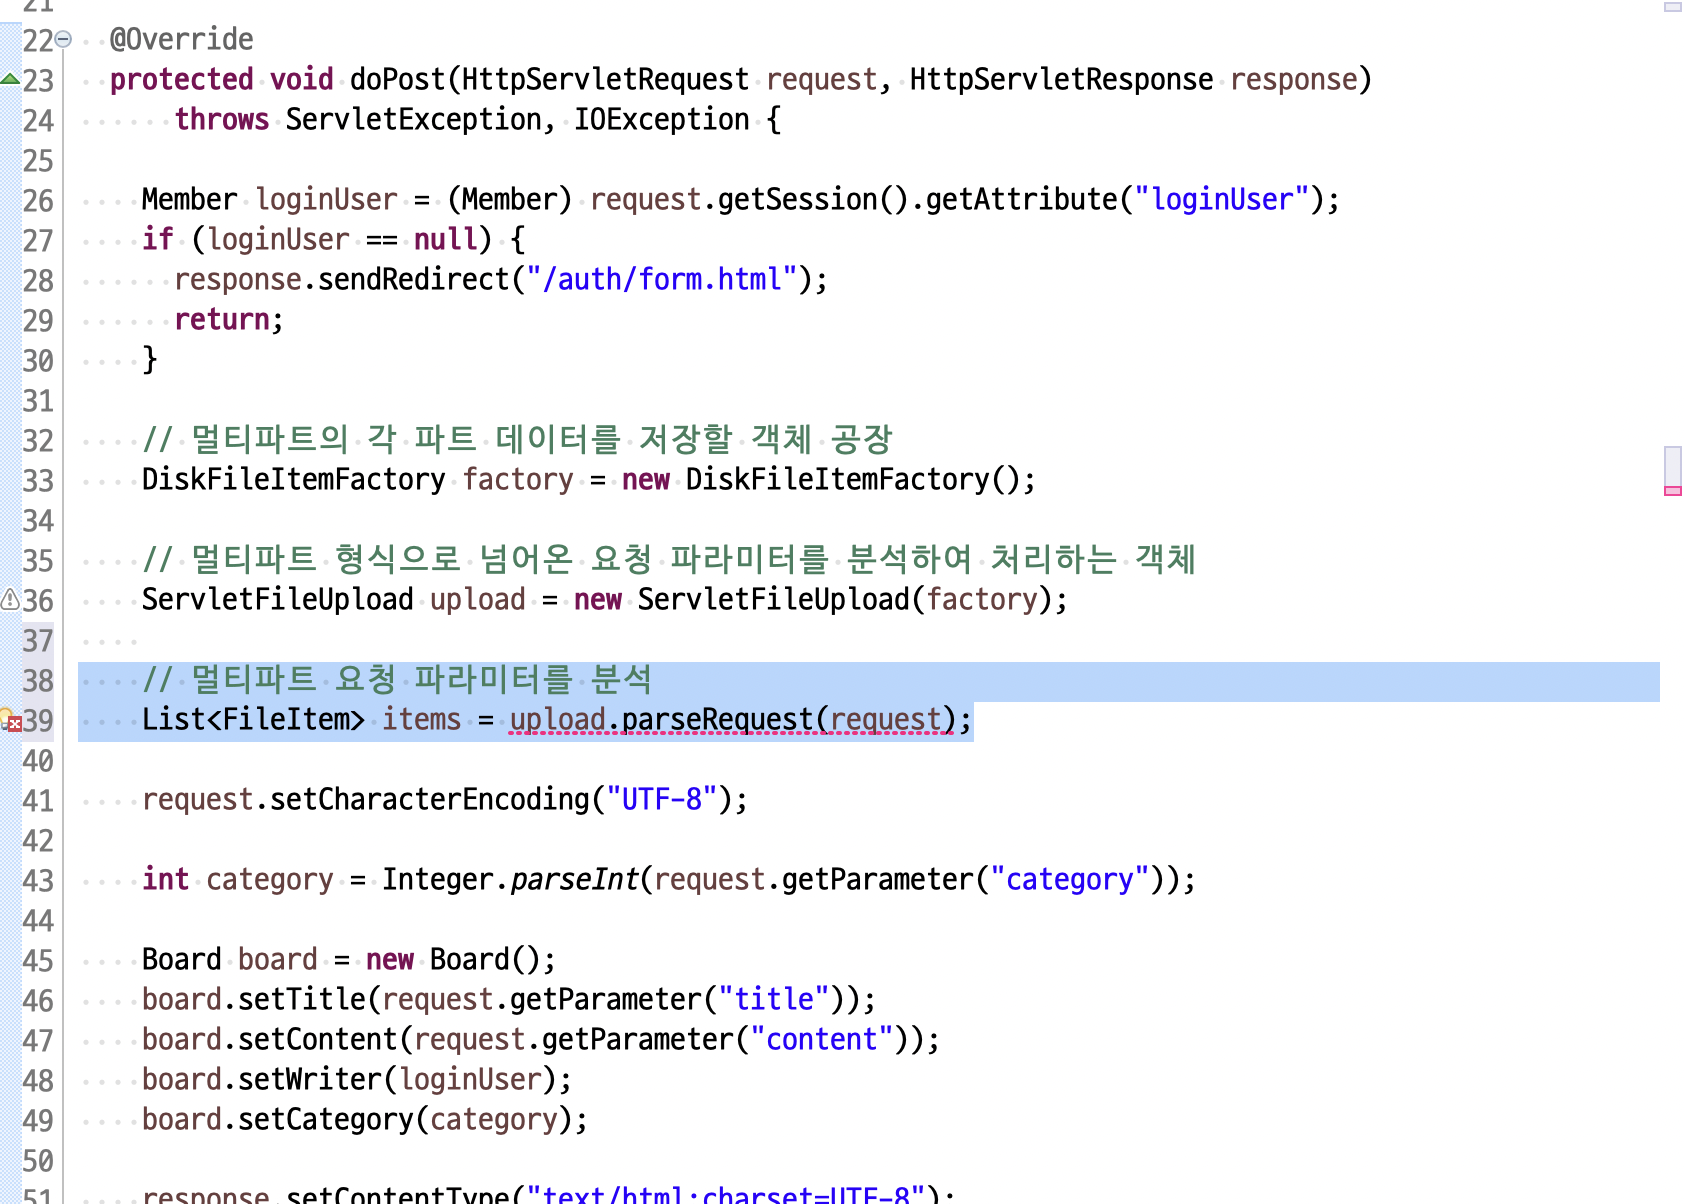The image size is (1684, 1204).
Task: Click setCharacterEncoding on line 41
Action: point(430,799)
